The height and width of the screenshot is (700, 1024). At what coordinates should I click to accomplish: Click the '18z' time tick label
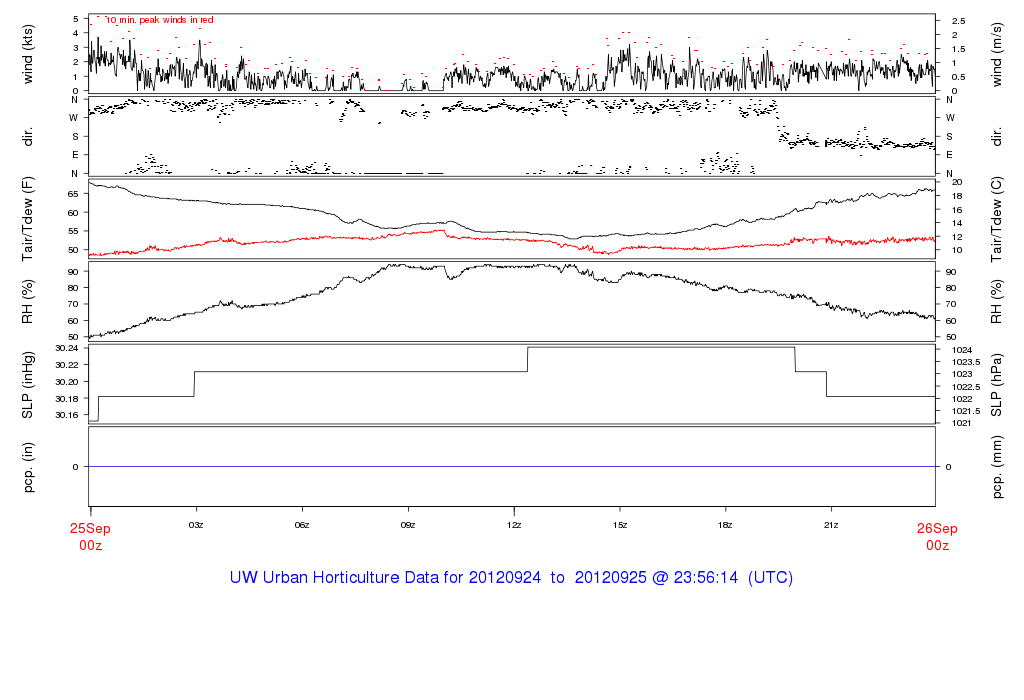point(725,525)
